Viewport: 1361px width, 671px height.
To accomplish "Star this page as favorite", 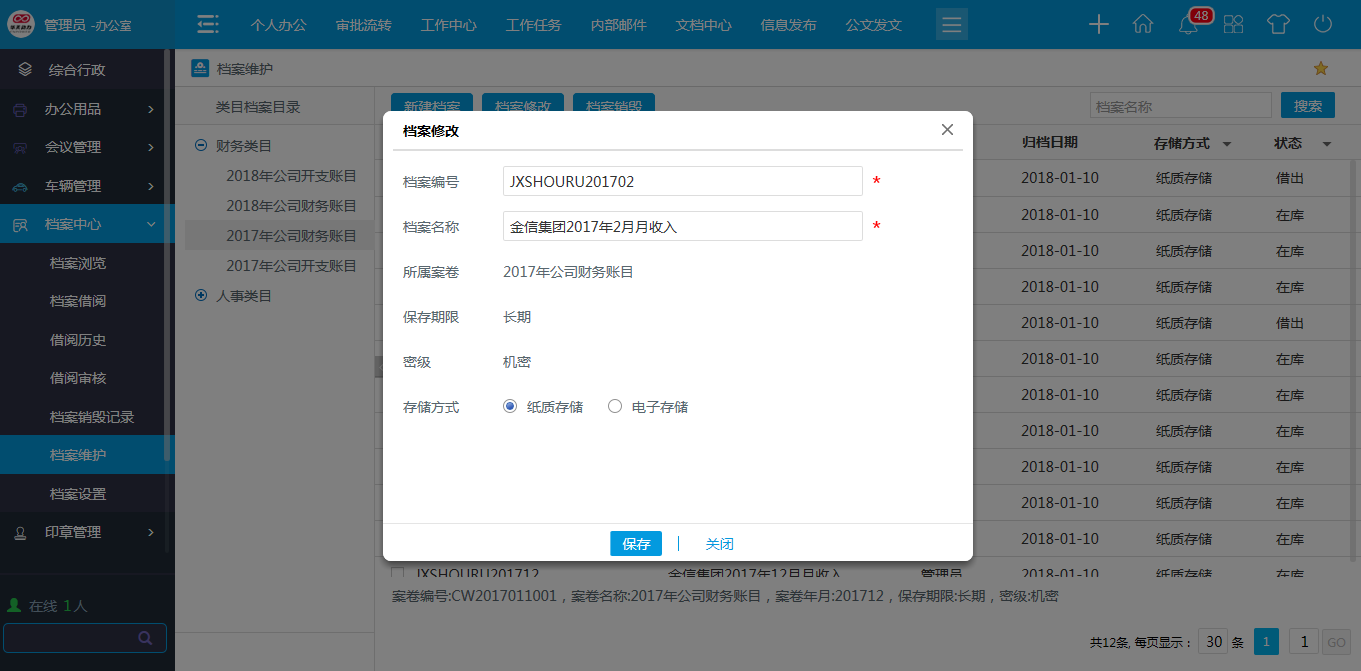I will pos(1321,68).
